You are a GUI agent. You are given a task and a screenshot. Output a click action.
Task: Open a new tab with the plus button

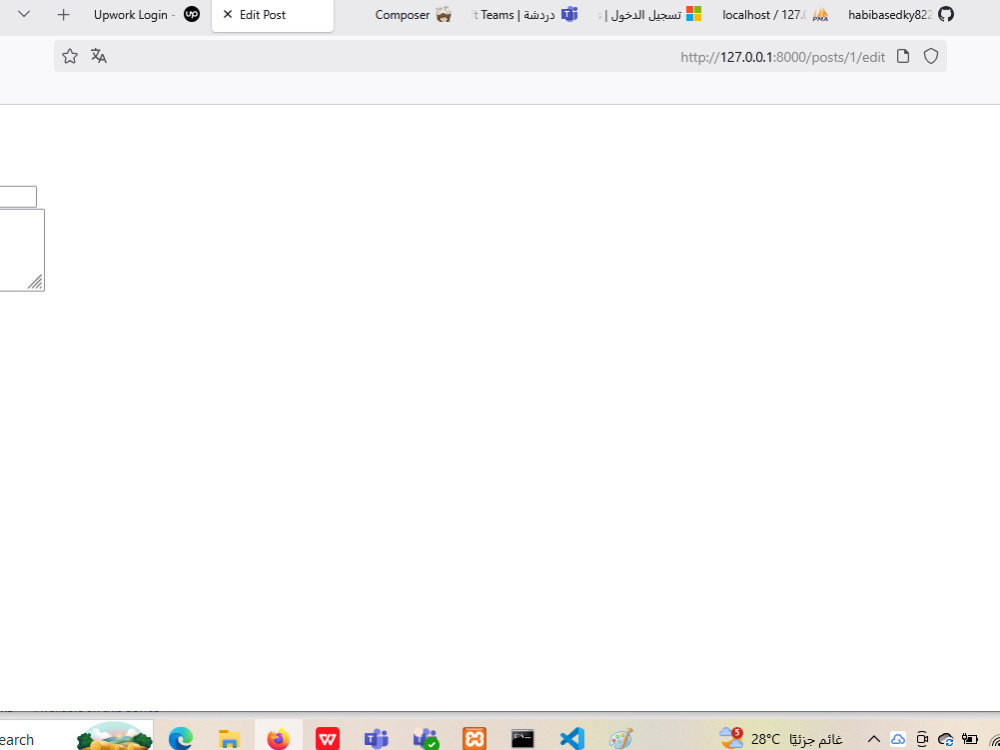[63, 15]
